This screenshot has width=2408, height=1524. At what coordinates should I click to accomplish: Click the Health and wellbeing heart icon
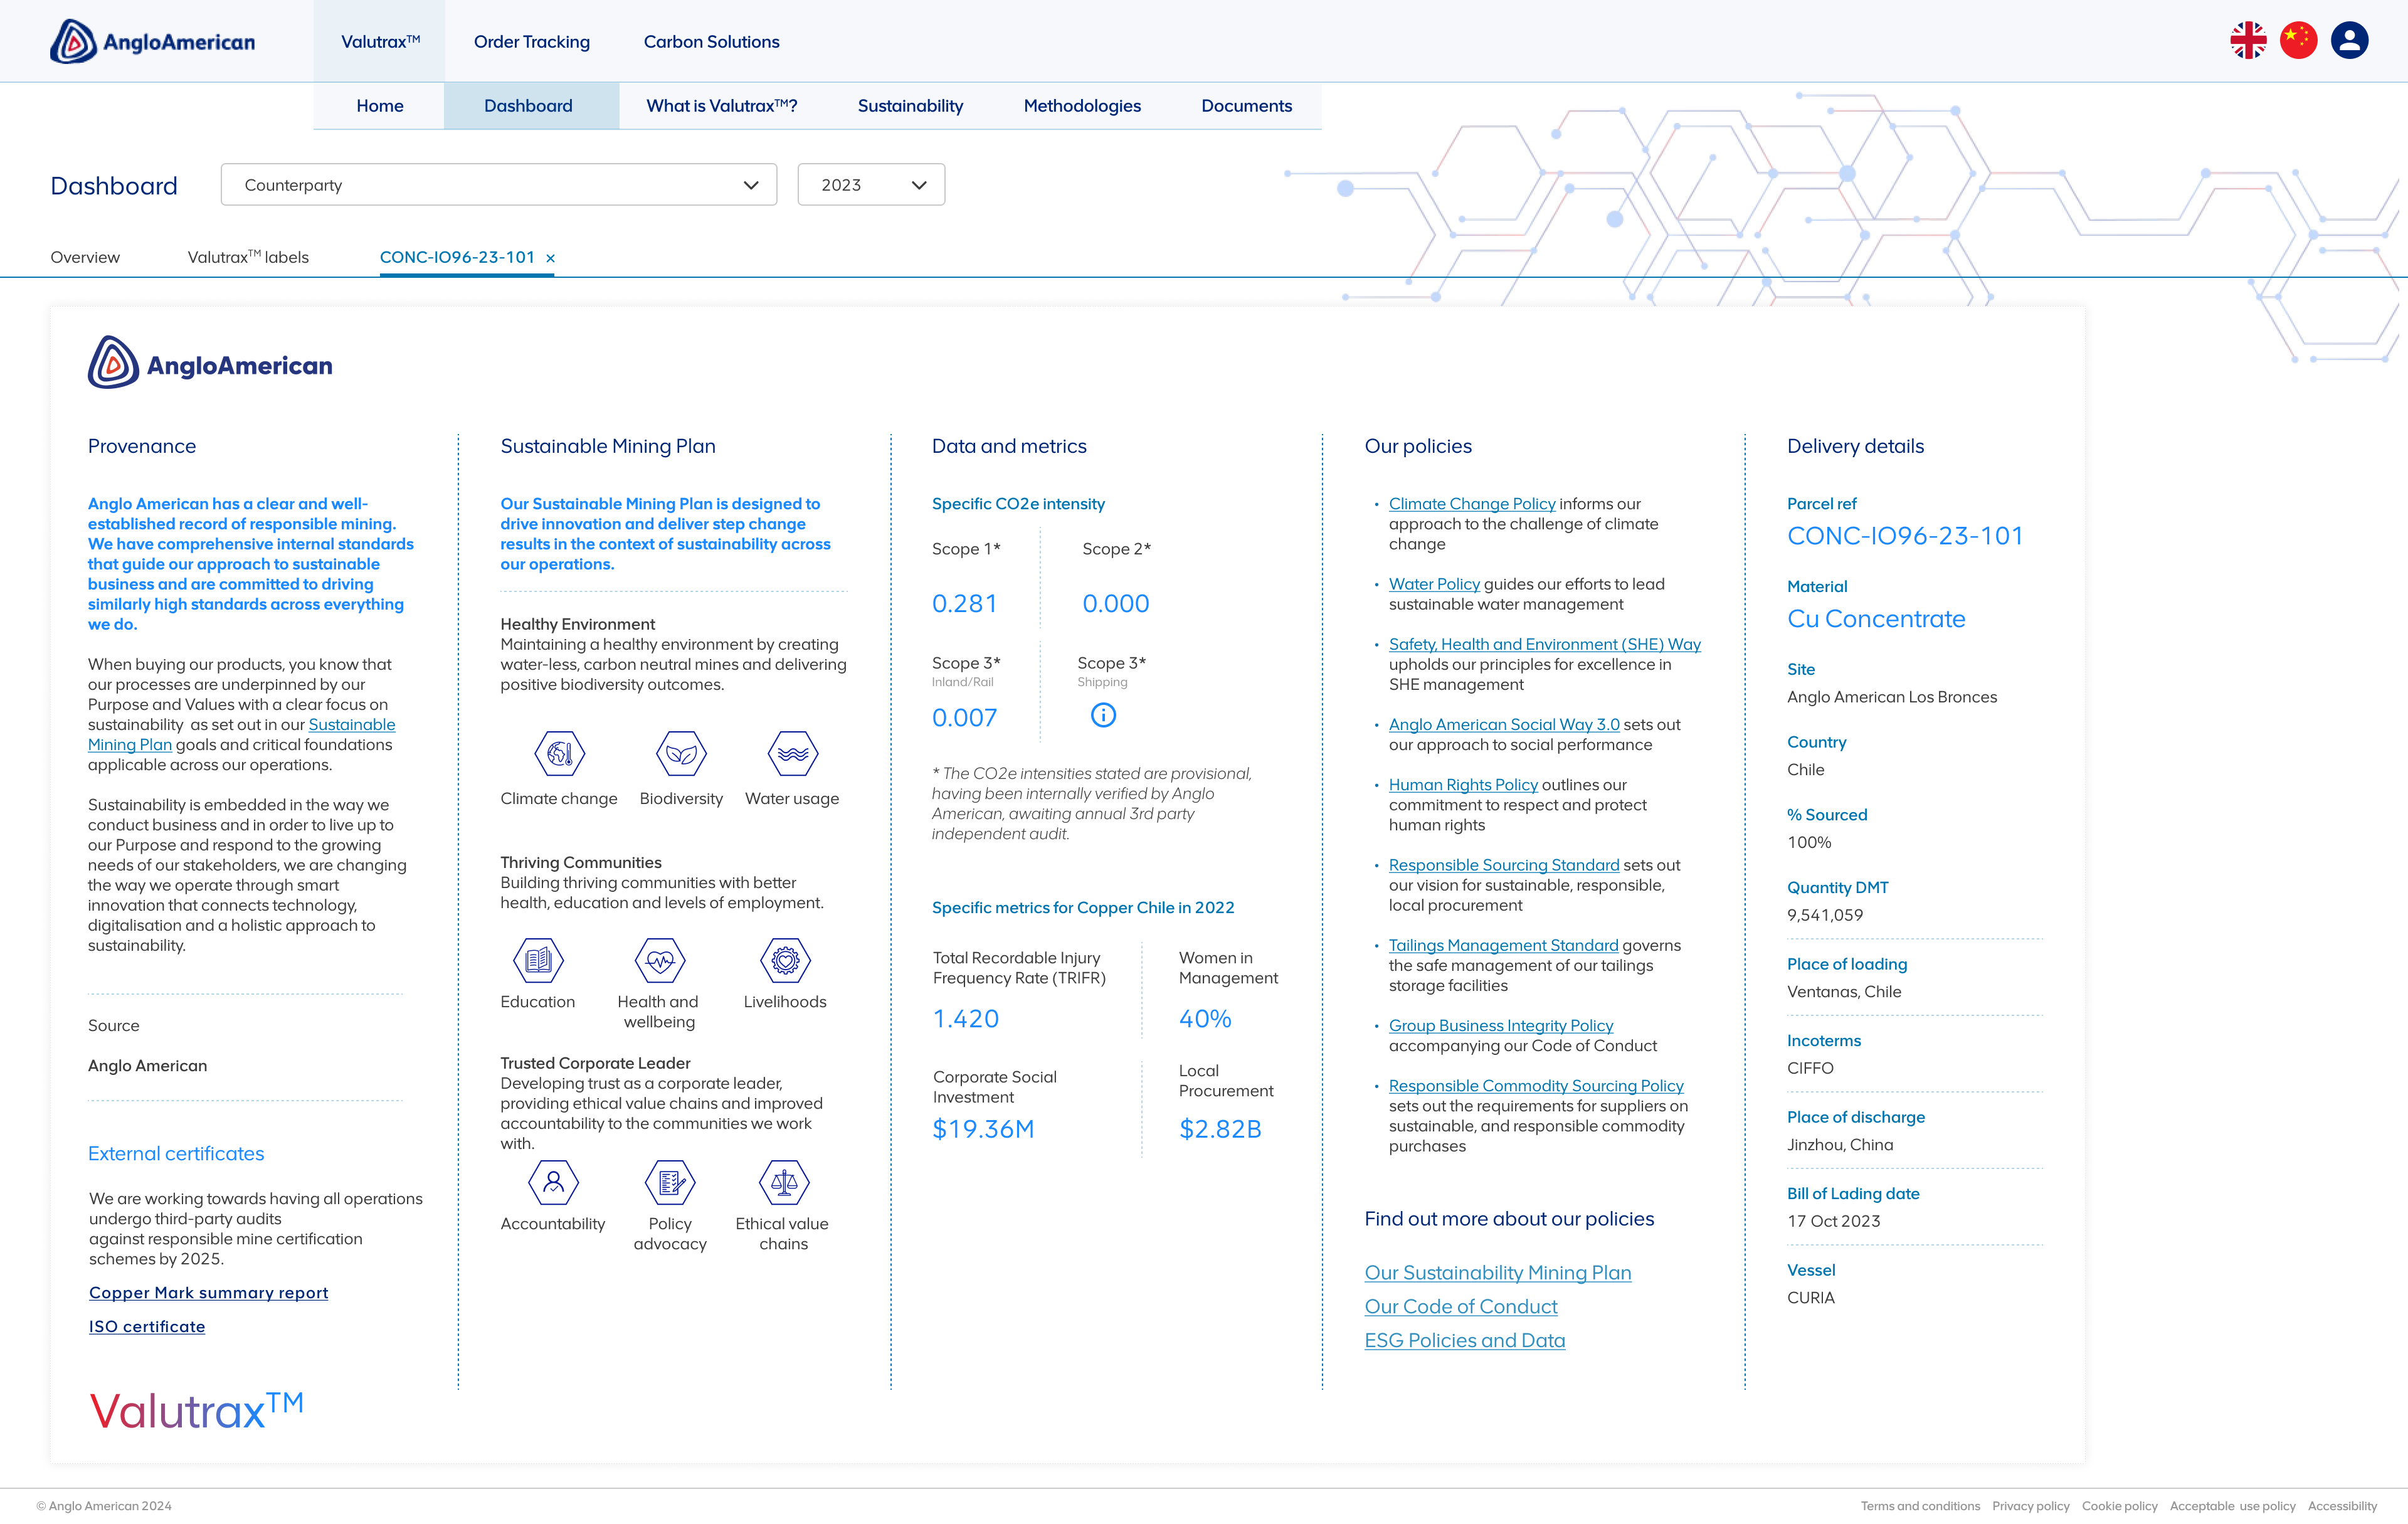[660, 960]
